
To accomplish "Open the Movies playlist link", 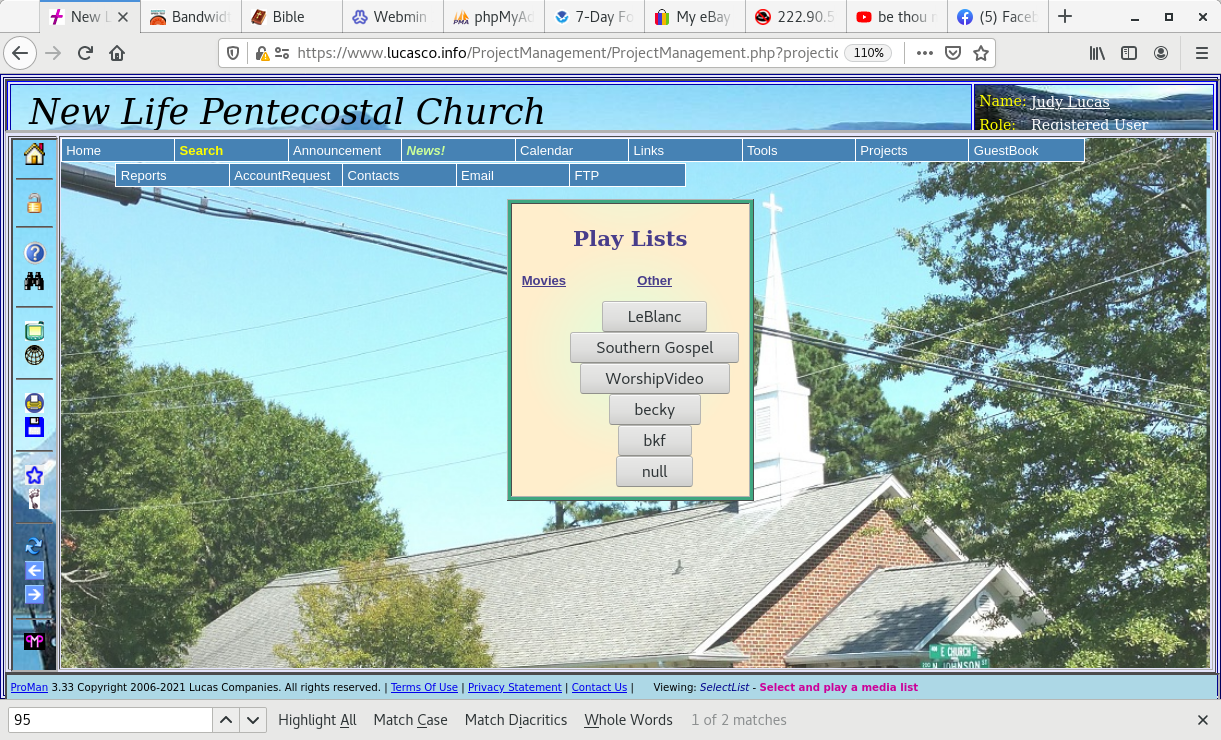I will point(543,281).
